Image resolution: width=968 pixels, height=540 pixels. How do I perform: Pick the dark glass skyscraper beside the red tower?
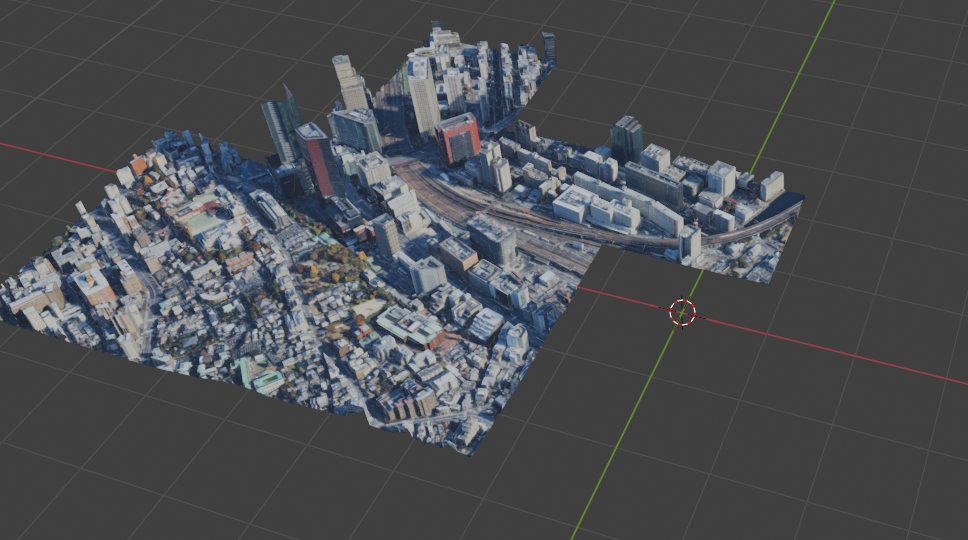click(x=281, y=125)
